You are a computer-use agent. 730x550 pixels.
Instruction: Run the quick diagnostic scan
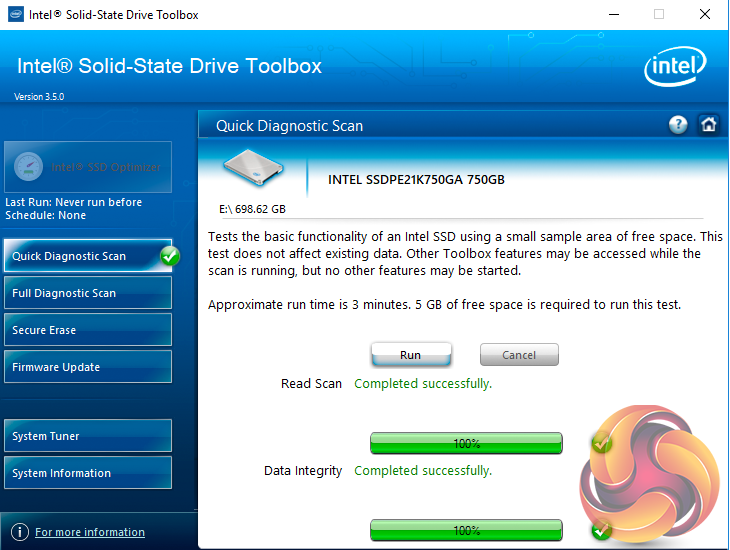pyautogui.click(x=411, y=355)
